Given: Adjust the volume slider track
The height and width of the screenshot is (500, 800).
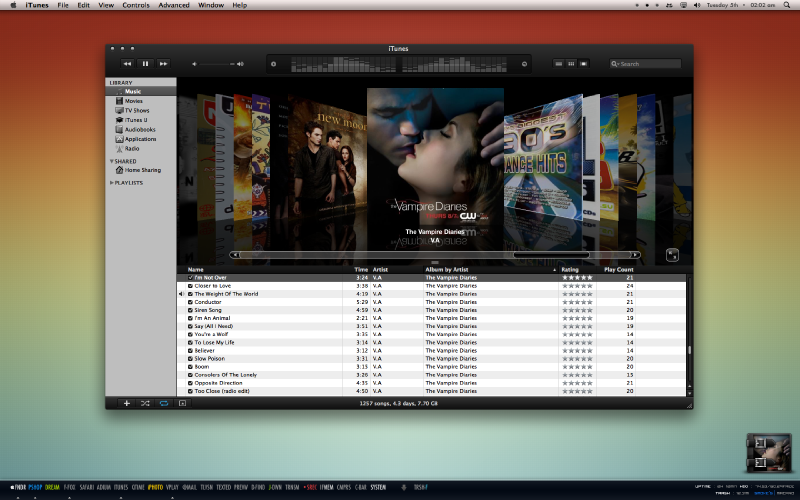Looking at the screenshot, I should [x=216, y=64].
